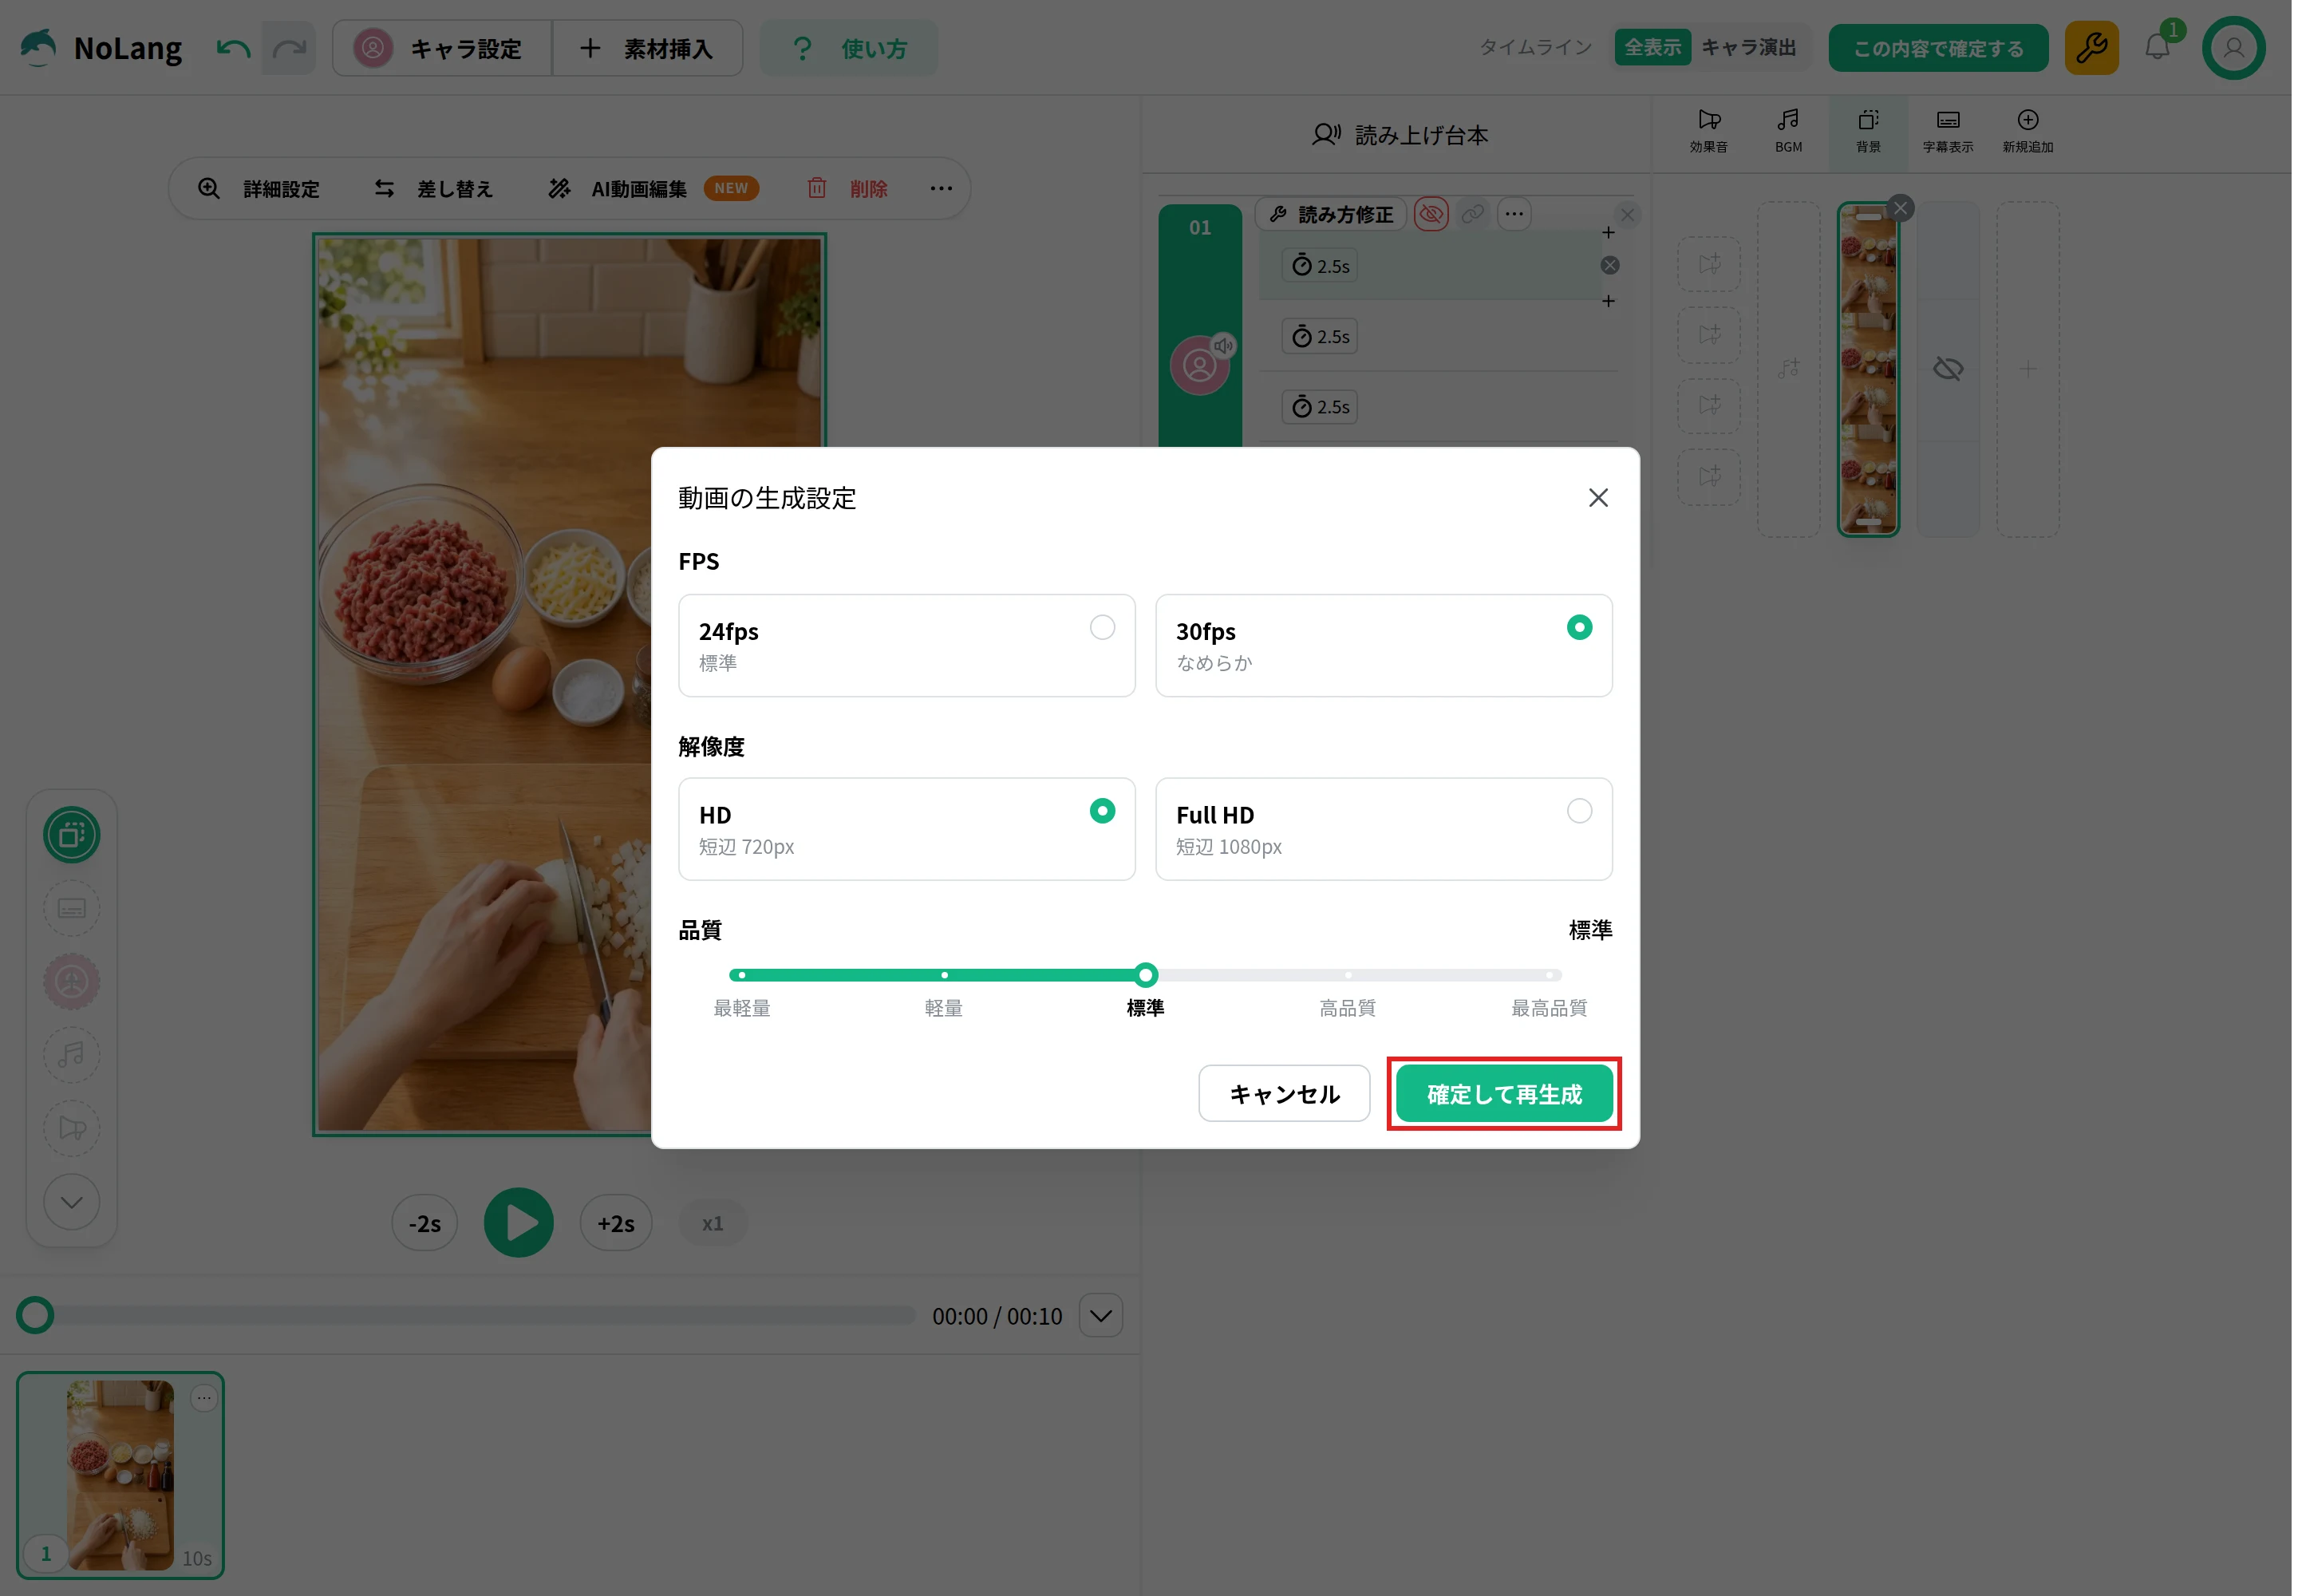Switch timeline to 全表示
The image size is (2298, 1596).
1652,48
